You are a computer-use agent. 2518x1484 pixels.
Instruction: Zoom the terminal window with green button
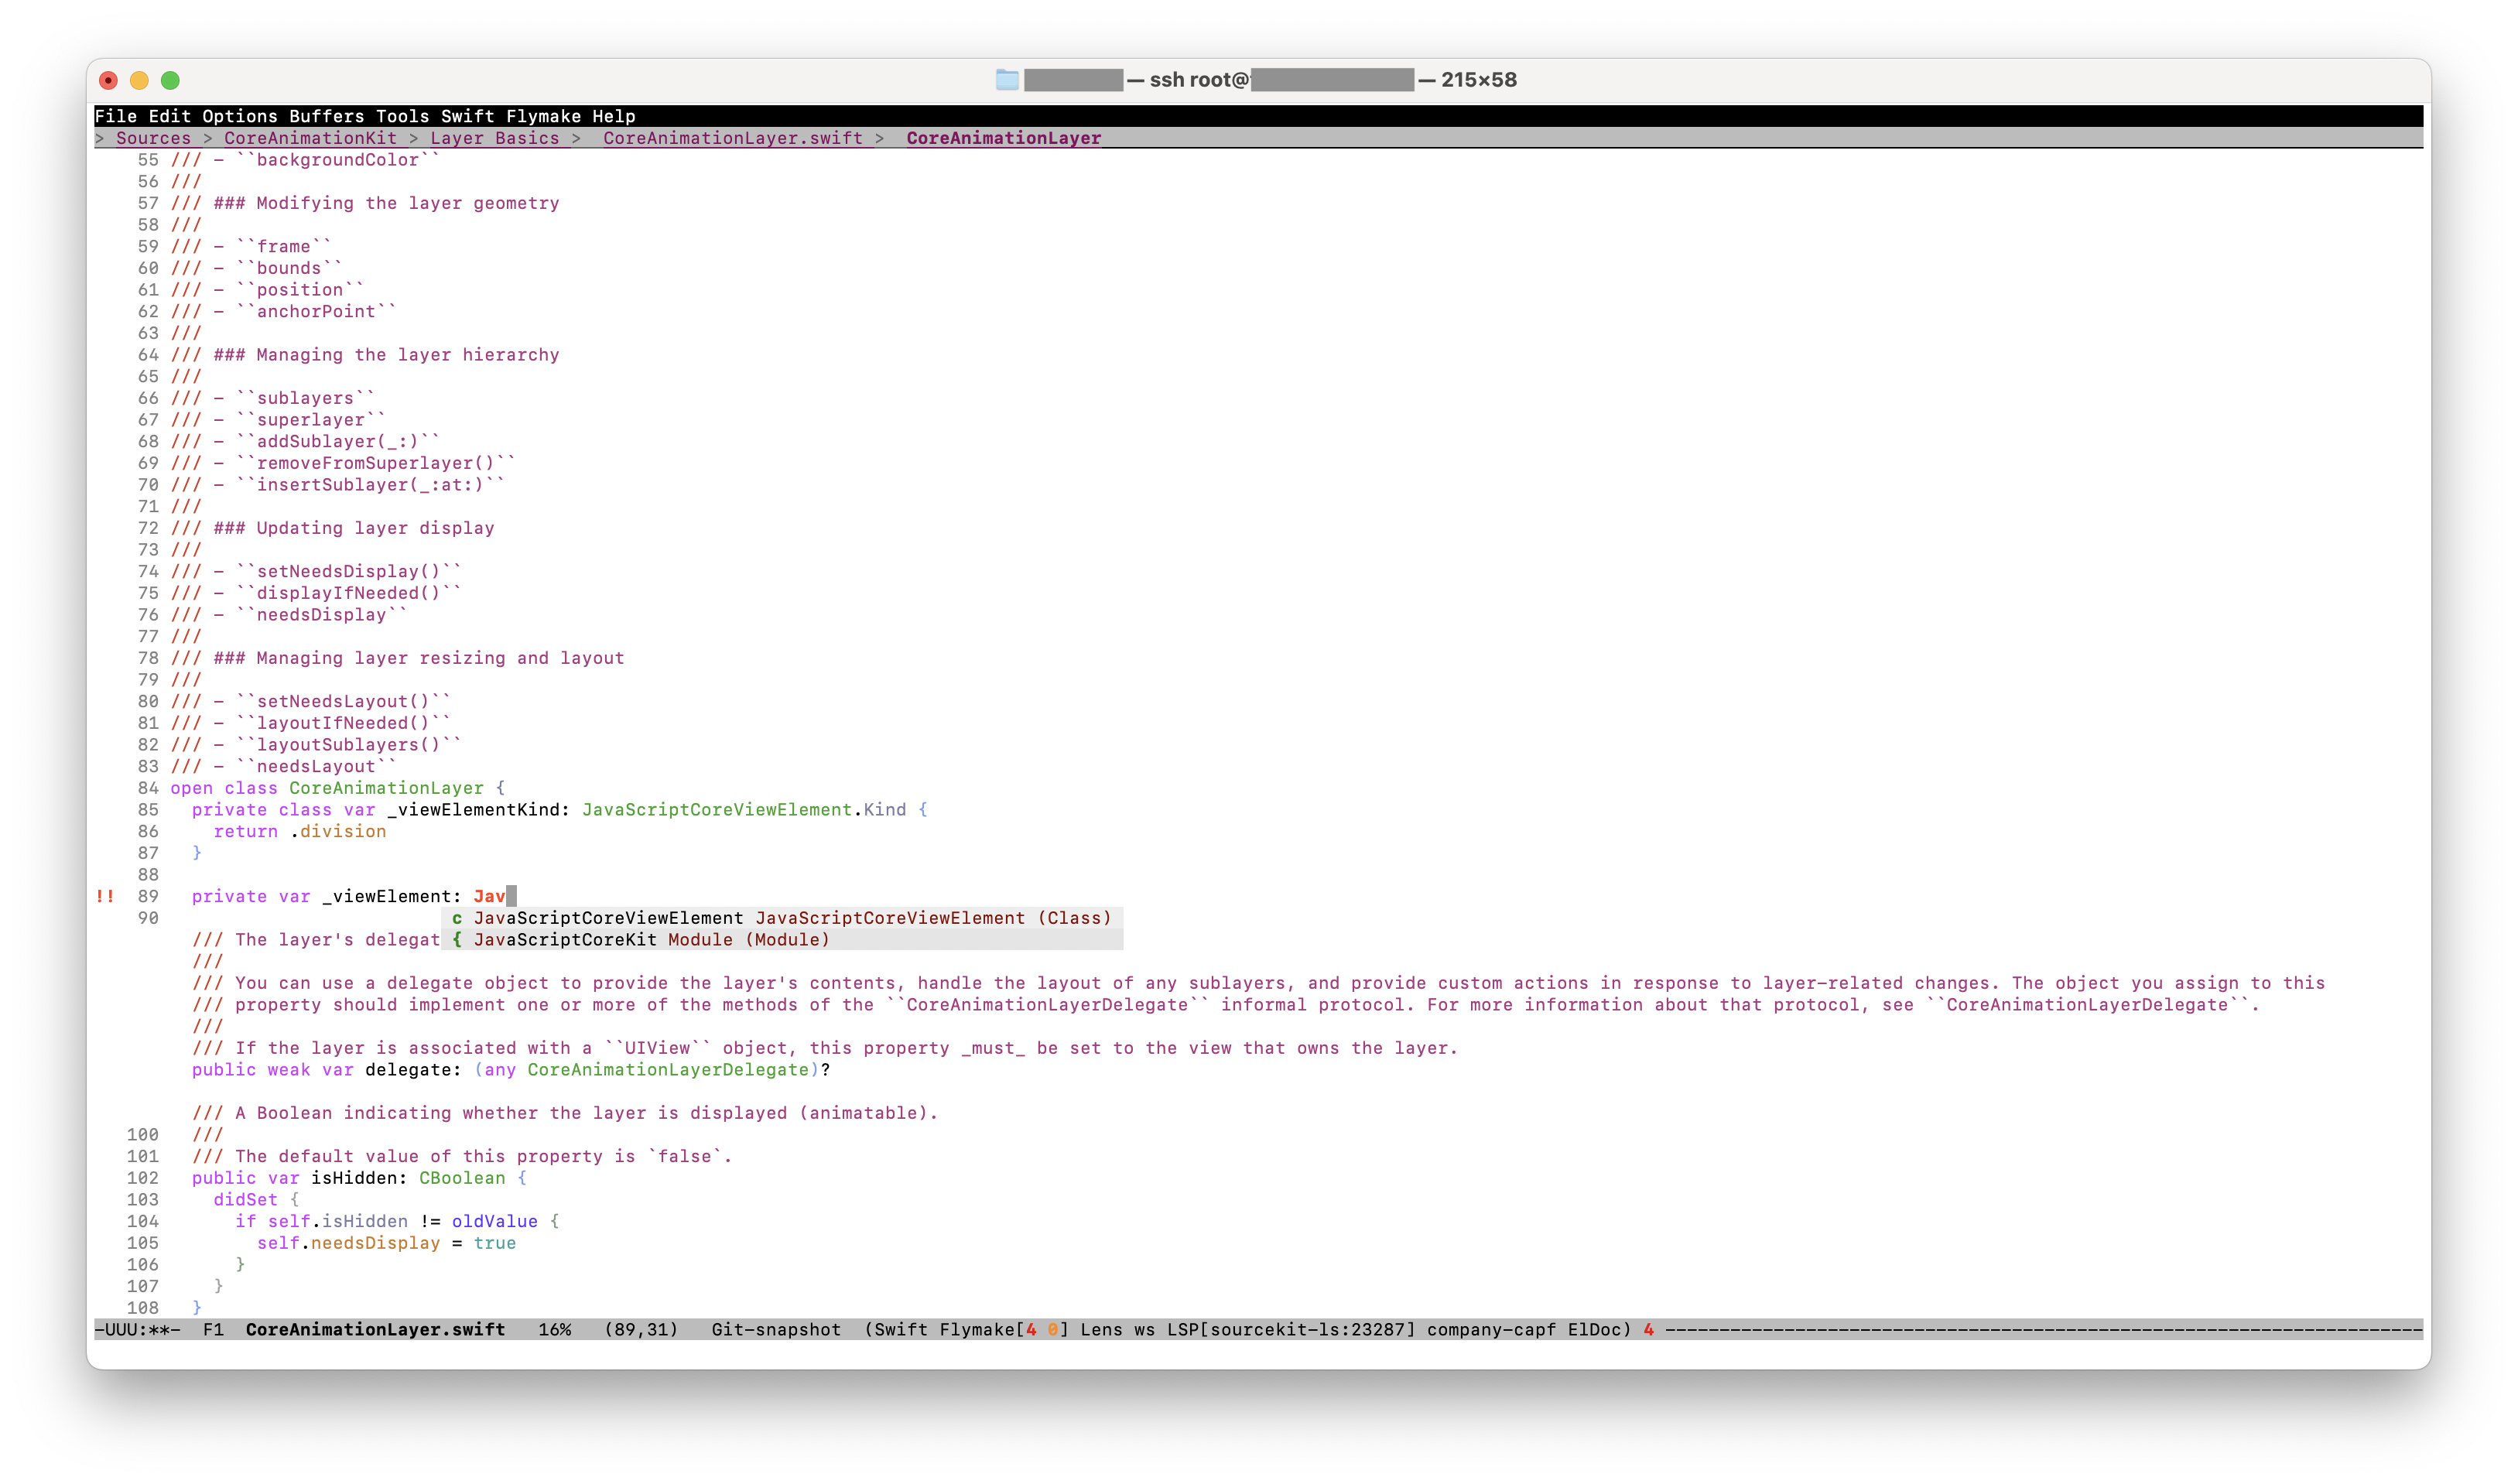click(170, 80)
